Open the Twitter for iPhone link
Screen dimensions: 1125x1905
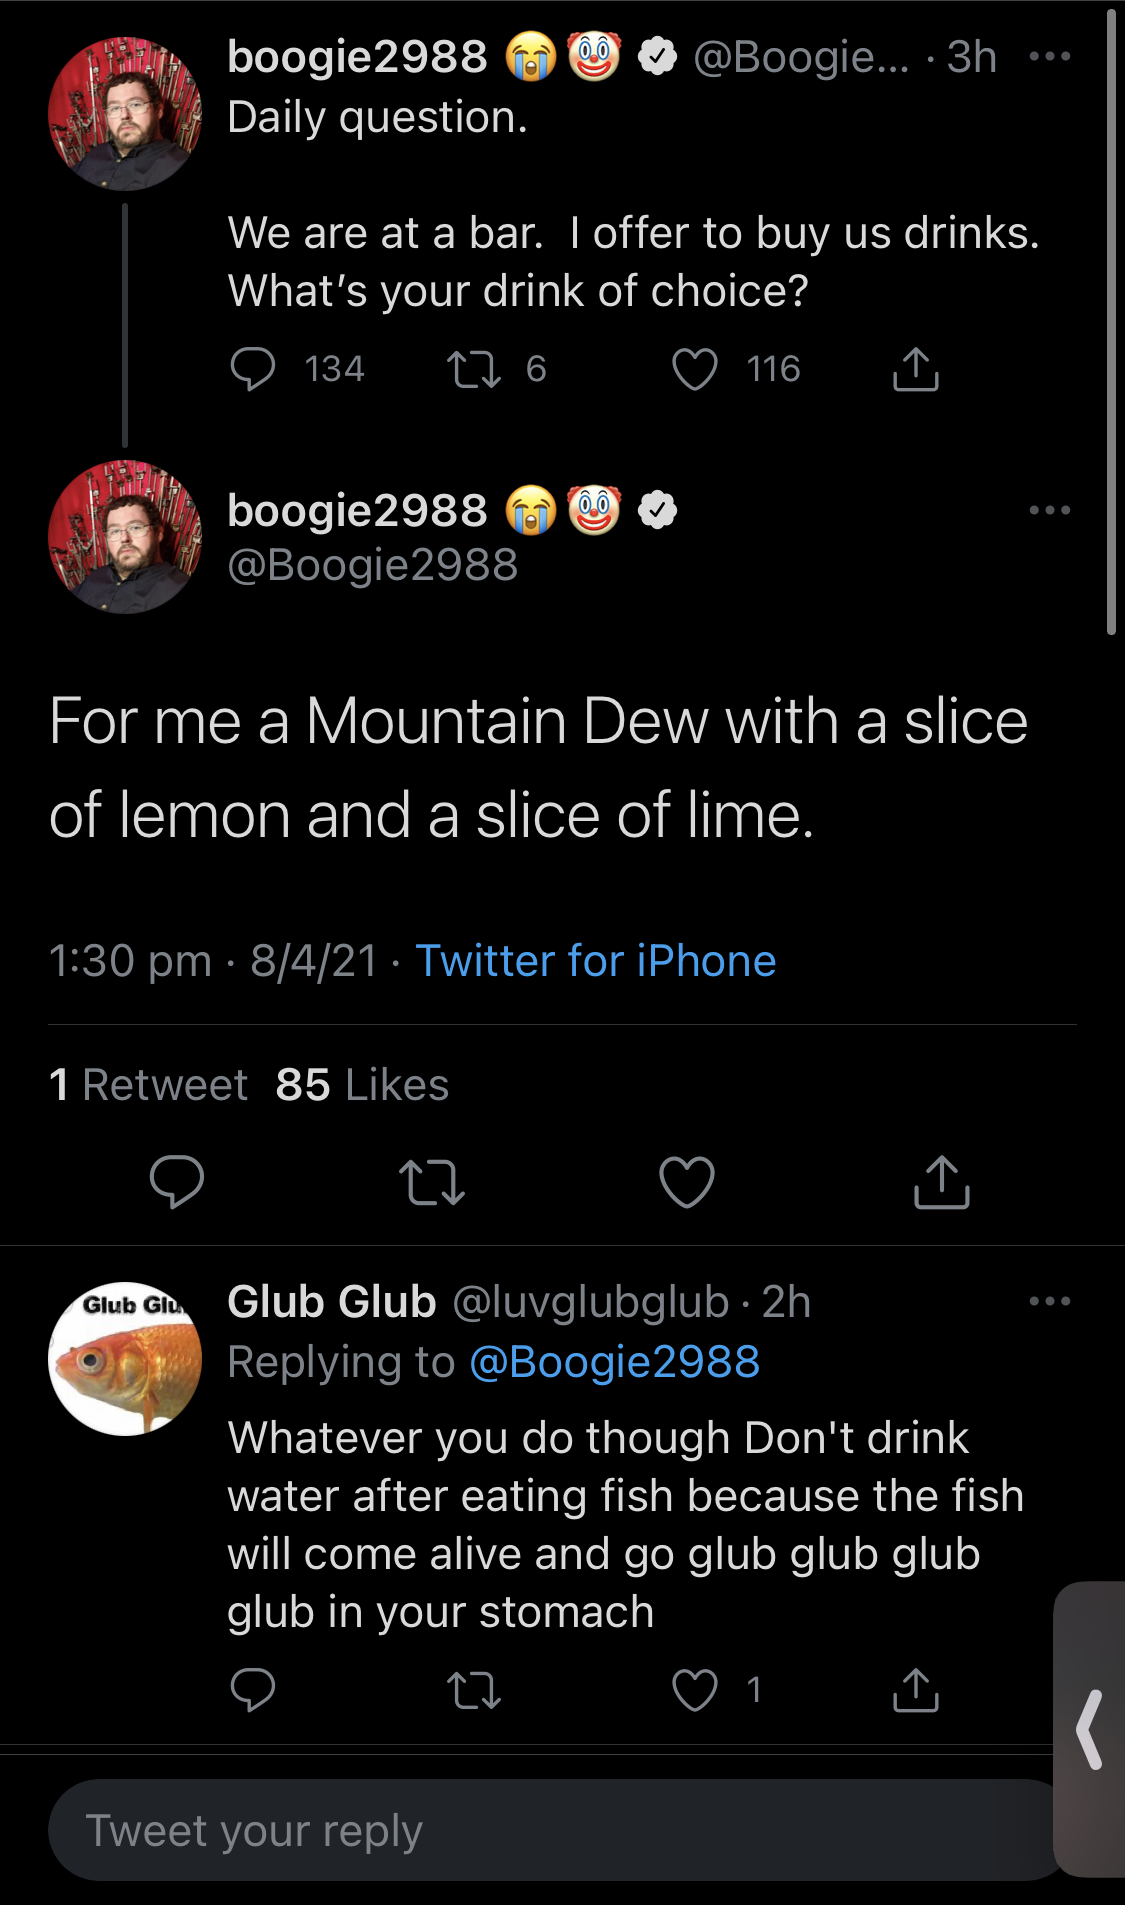596,961
